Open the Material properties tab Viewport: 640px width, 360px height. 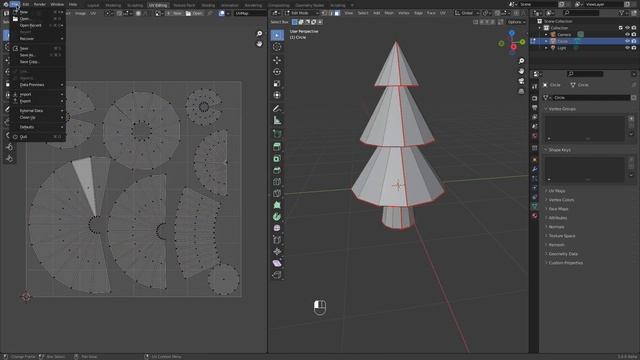pos(535,216)
